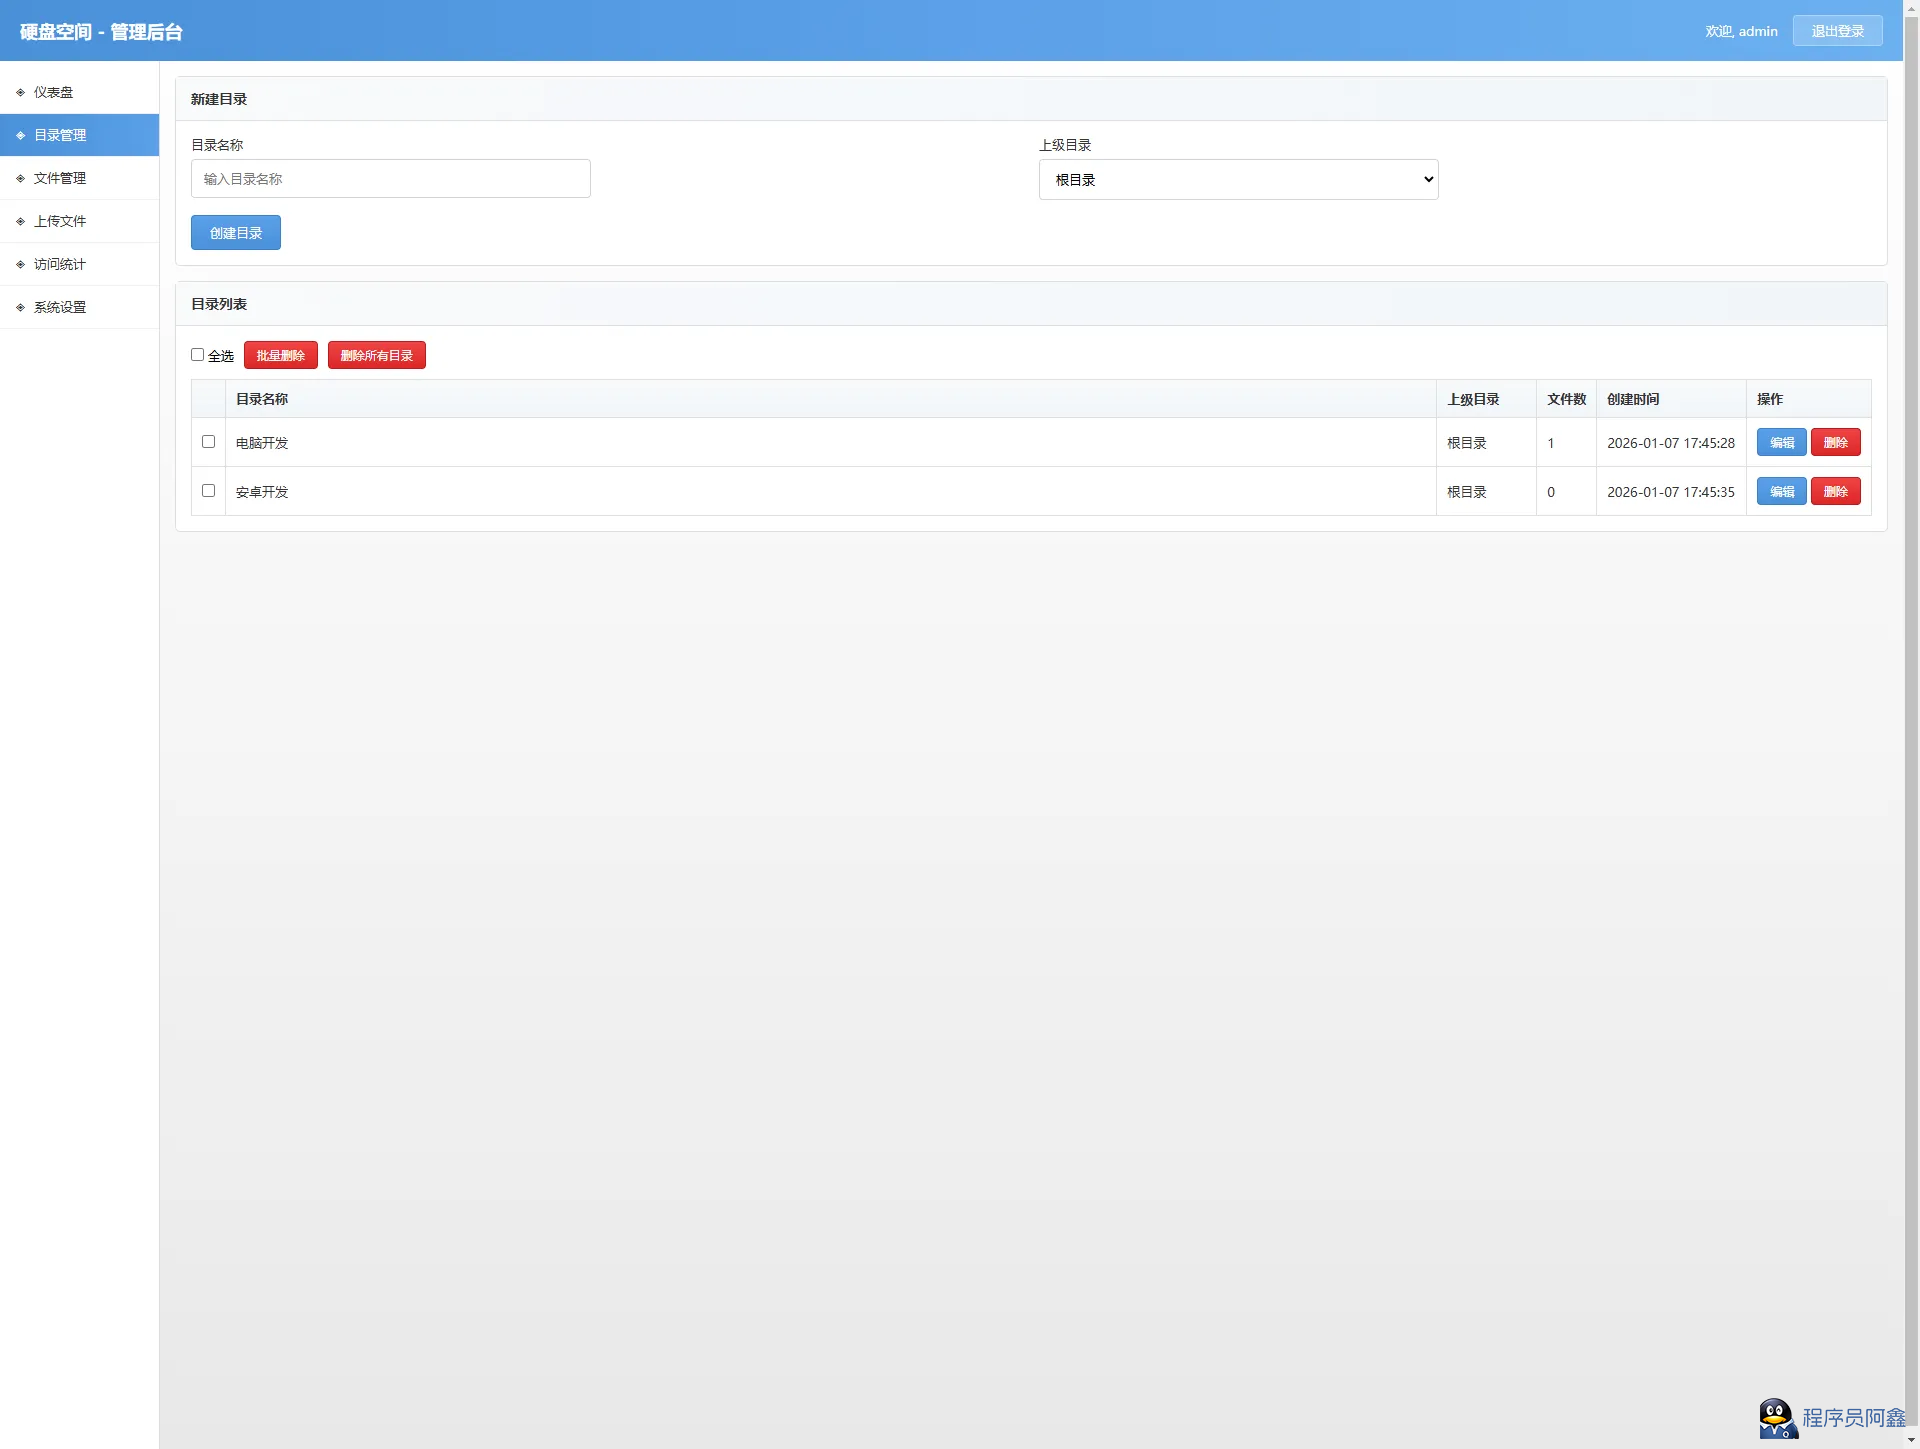Go to 系统设置 in the sidebar
Image resolution: width=1920 pixels, height=1449 pixels.
click(x=60, y=307)
